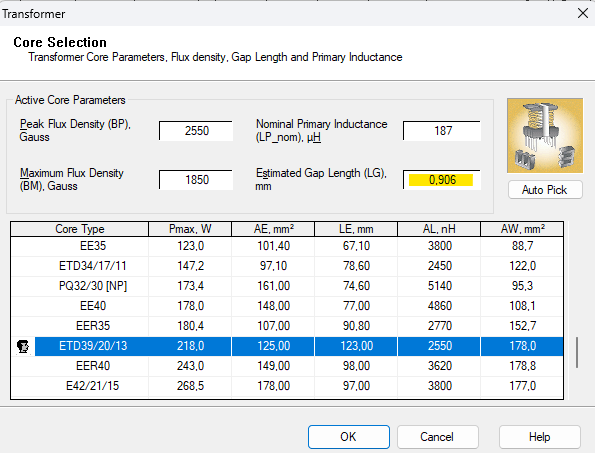595x453 pixels.
Task: Click AE value 97,10
Action: (x=274, y=266)
